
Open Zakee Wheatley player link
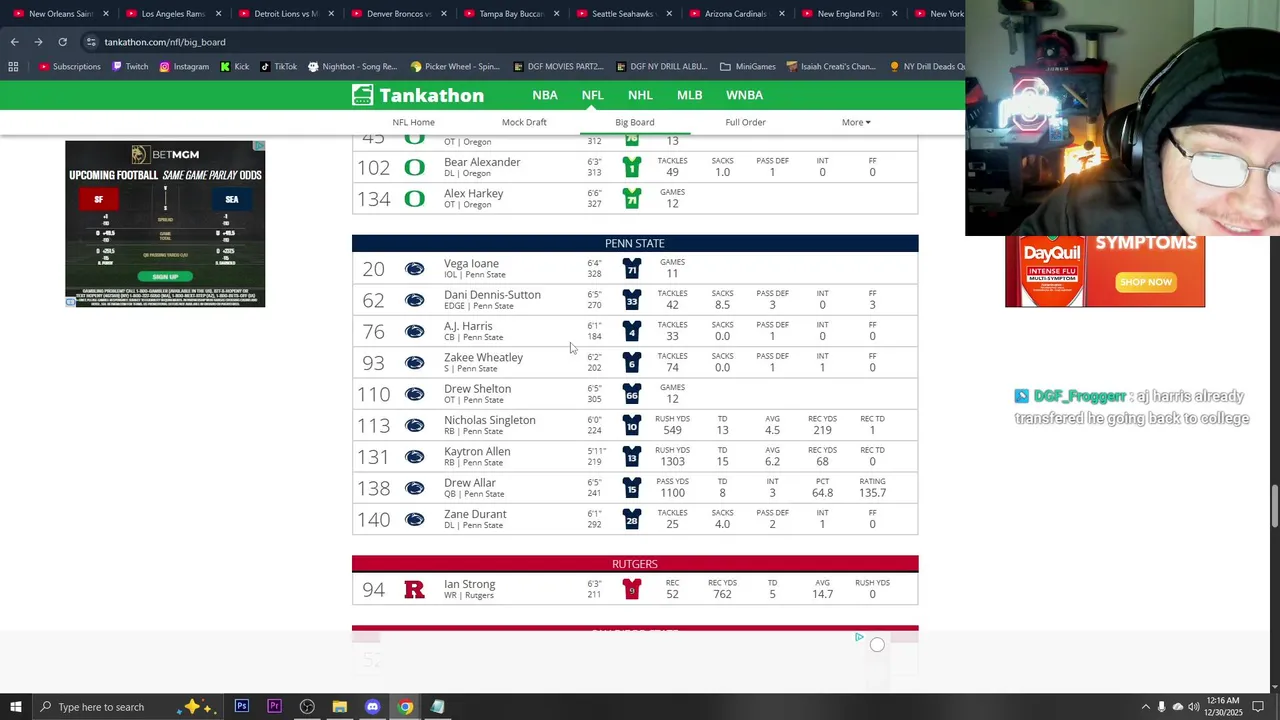pos(483,357)
